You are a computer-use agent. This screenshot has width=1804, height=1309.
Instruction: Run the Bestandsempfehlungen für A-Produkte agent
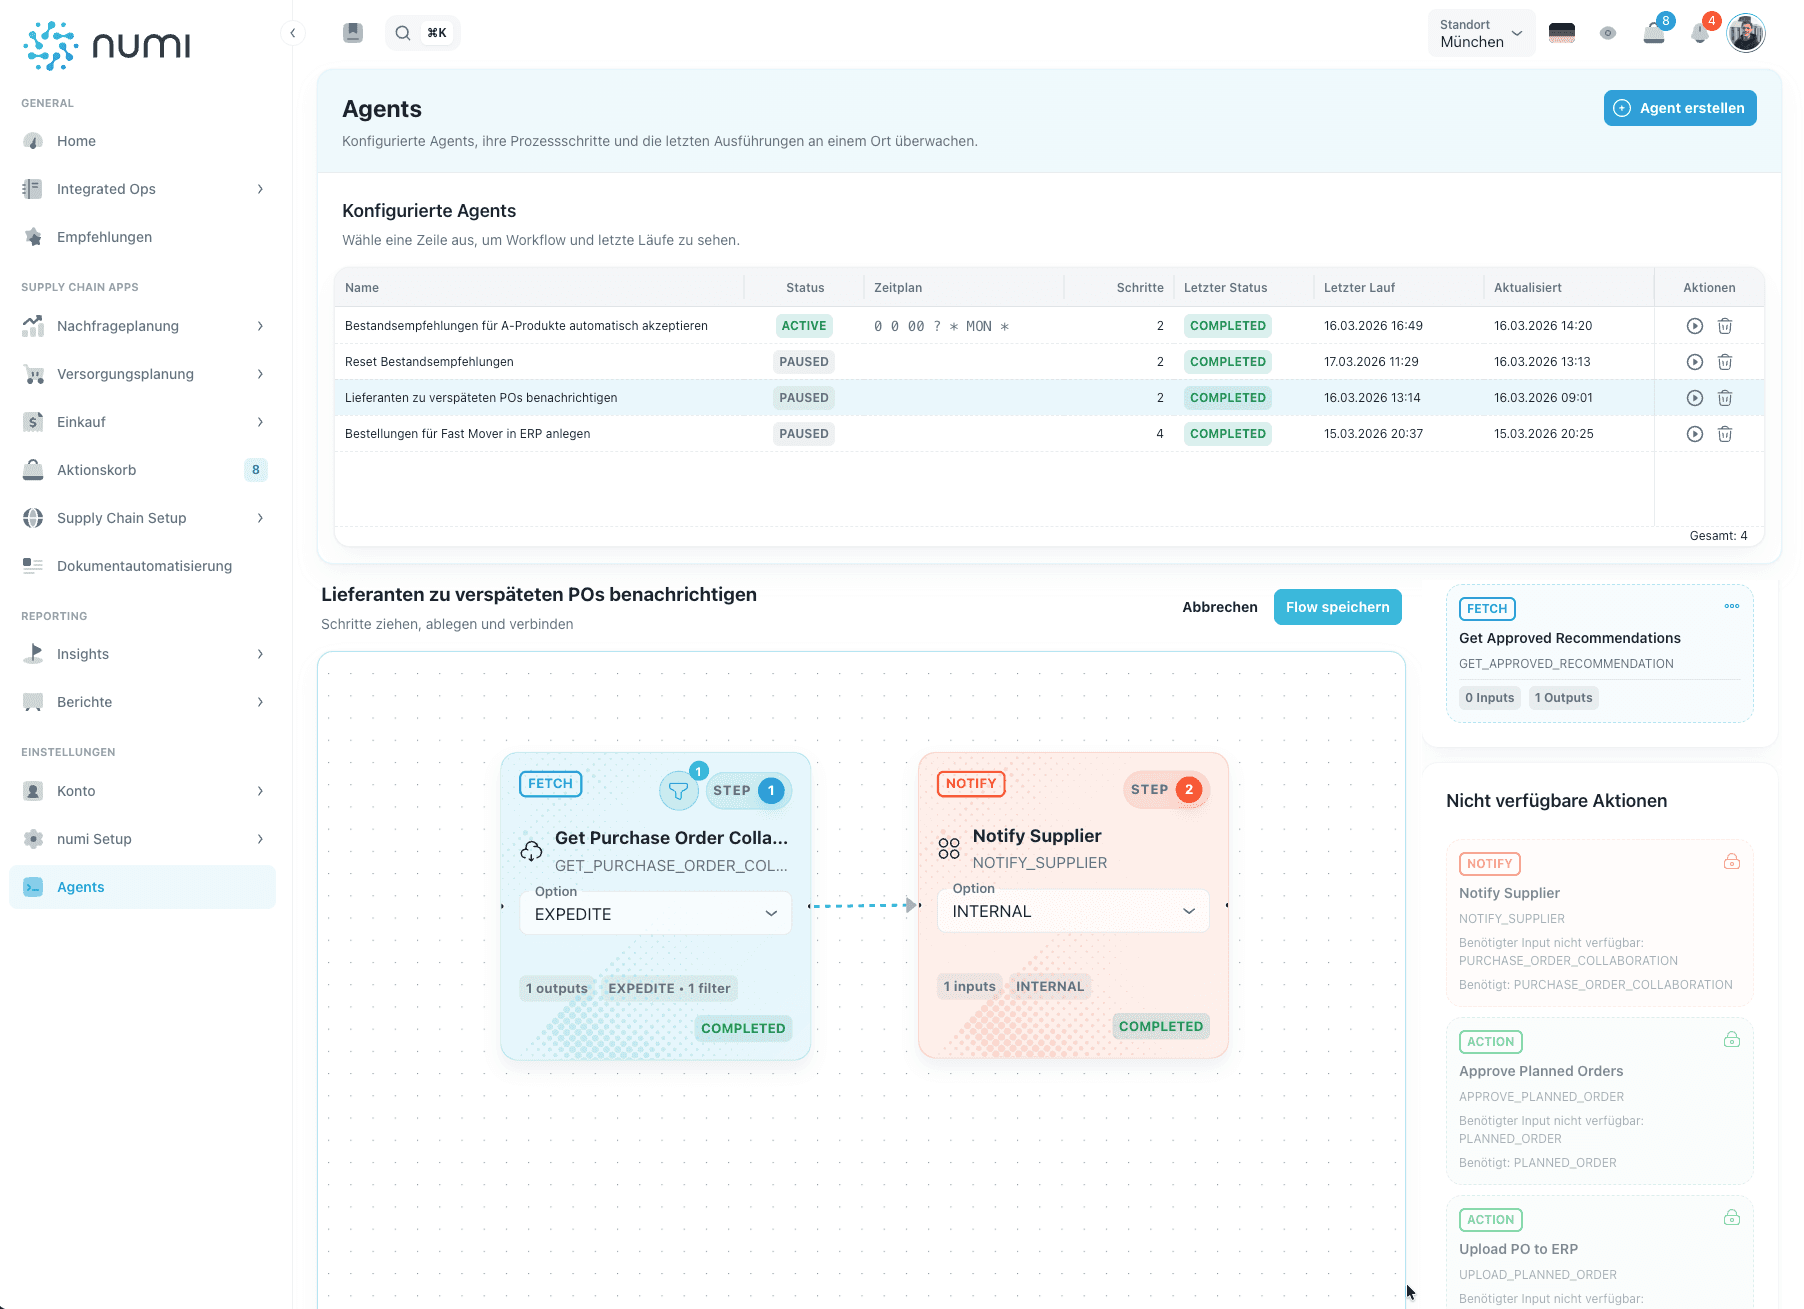1694,326
